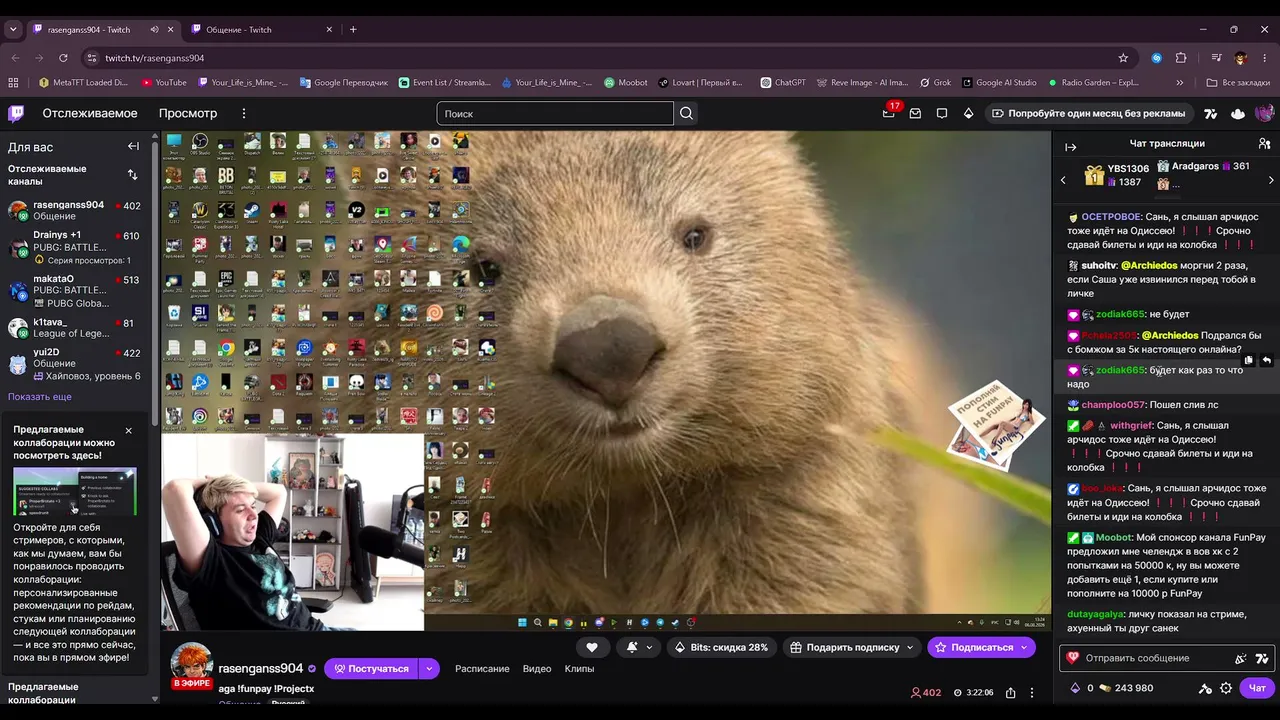1280x720 pixels.
Task: Expand the 'Подписаться' subscribe options arrow
Action: click(1024, 647)
